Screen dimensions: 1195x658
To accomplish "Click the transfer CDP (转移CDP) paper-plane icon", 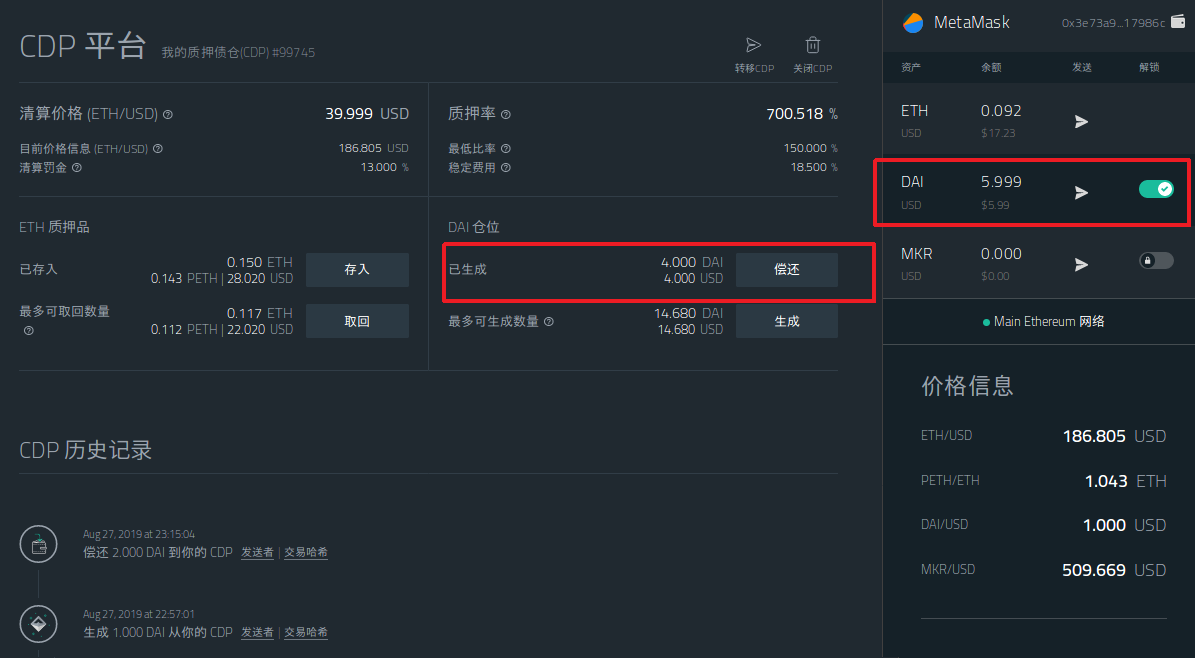I will pos(753,45).
